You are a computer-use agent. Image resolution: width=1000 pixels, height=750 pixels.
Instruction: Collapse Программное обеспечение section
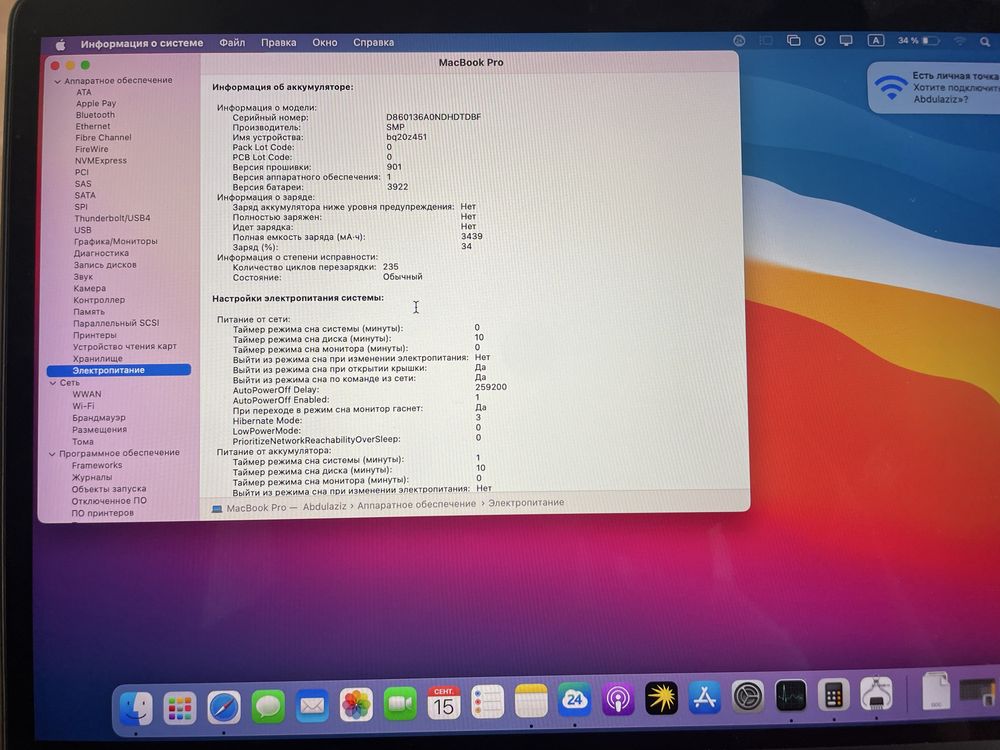(x=52, y=454)
